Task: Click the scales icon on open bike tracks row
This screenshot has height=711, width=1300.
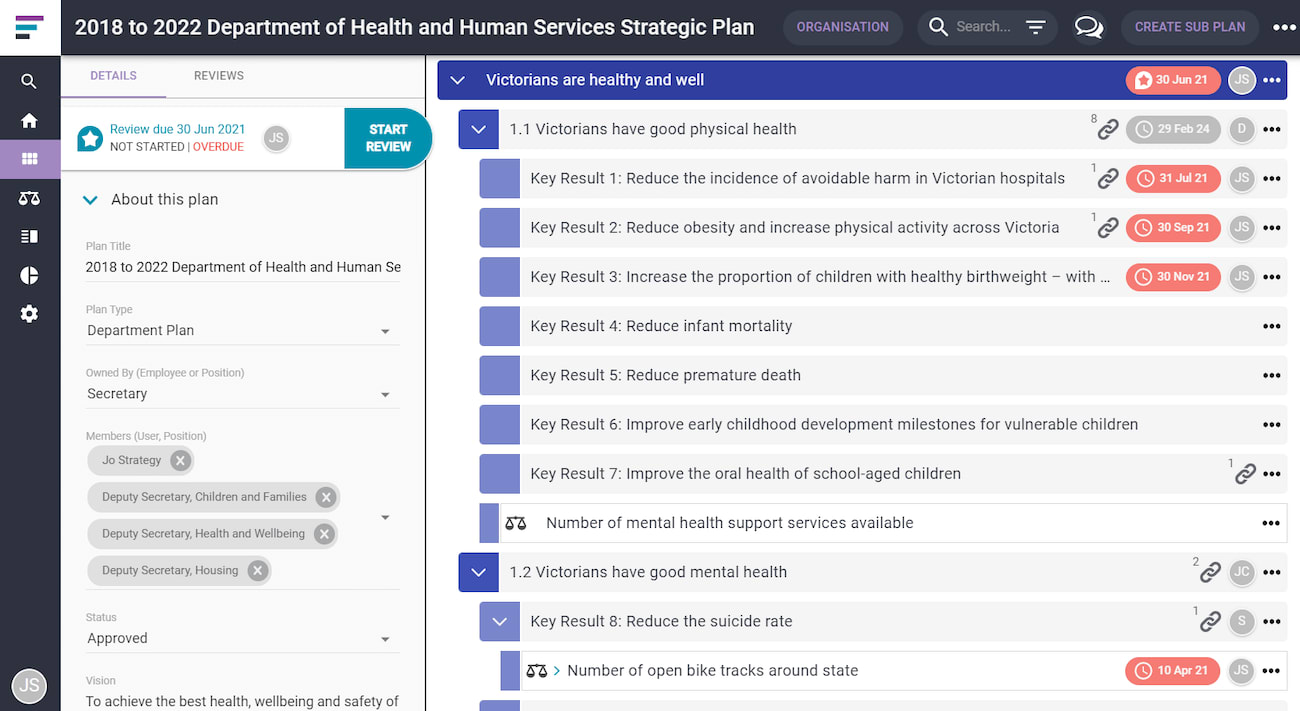Action: (537, 671)
